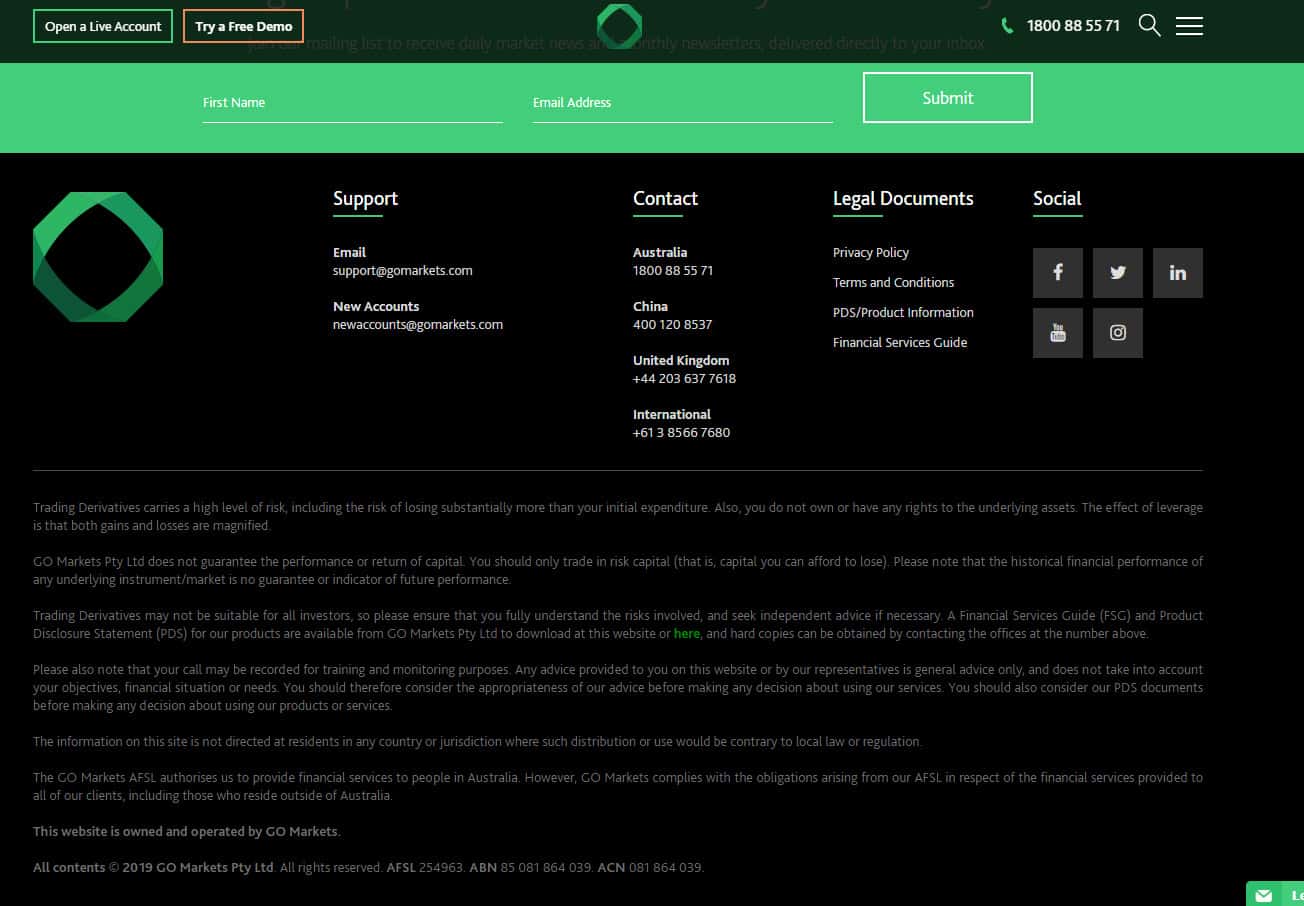Click the GO Markets footer logo
The width and height of the screenshot is (1304, 906).
click(98, 257)
